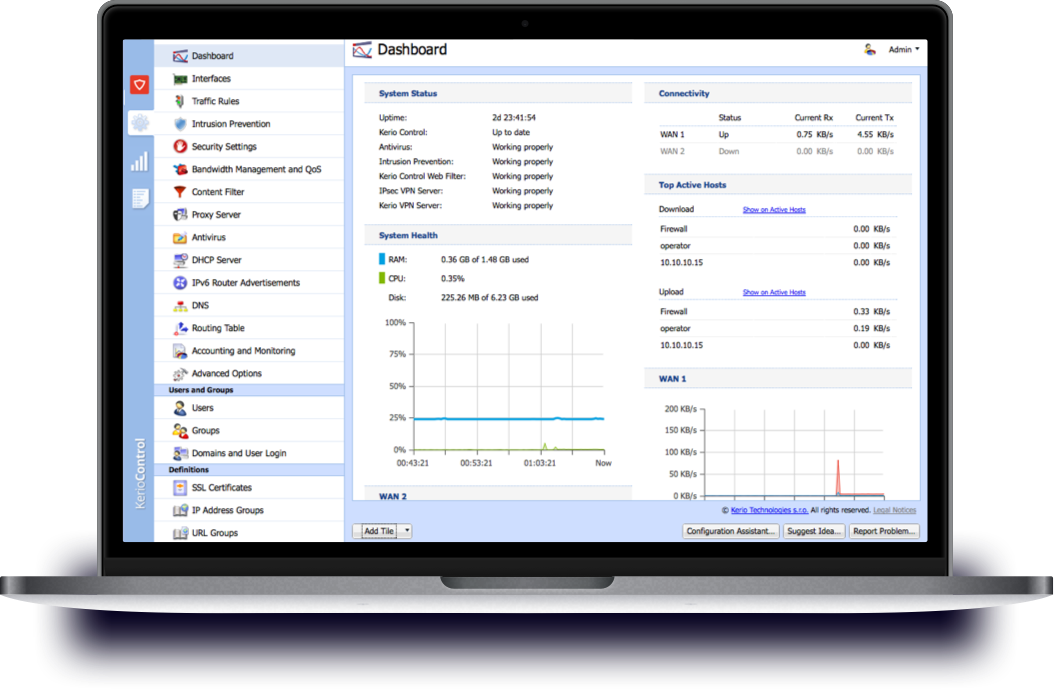Click the logs document icon in left strip
This screenshot has height=690, width=1054.
[x=139, y=198]
